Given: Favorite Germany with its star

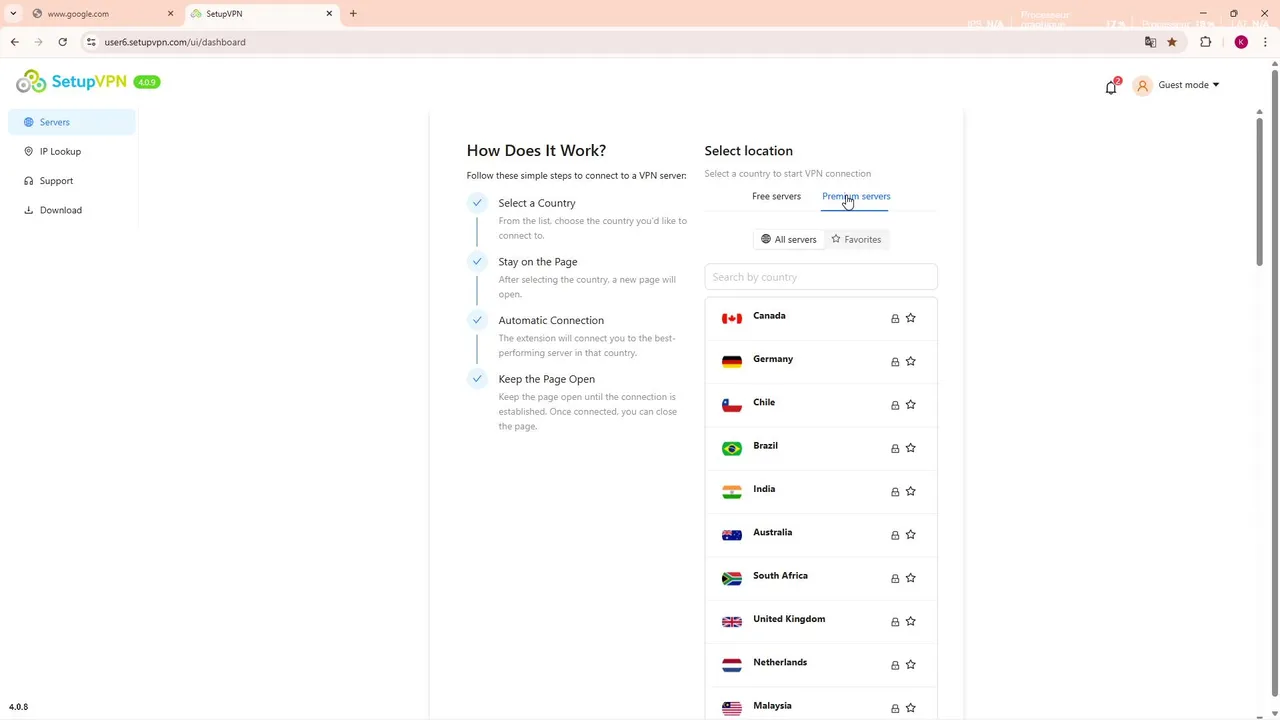Looking at the screenshot, I should point(910,361).
